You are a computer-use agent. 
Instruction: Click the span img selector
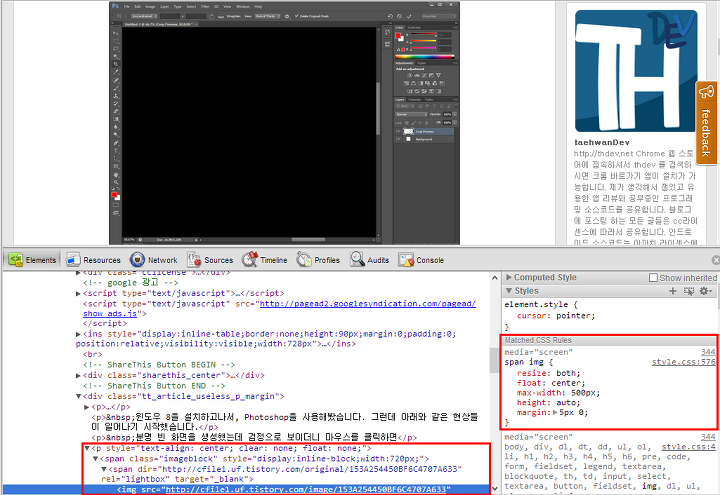[x=528, y=362]
